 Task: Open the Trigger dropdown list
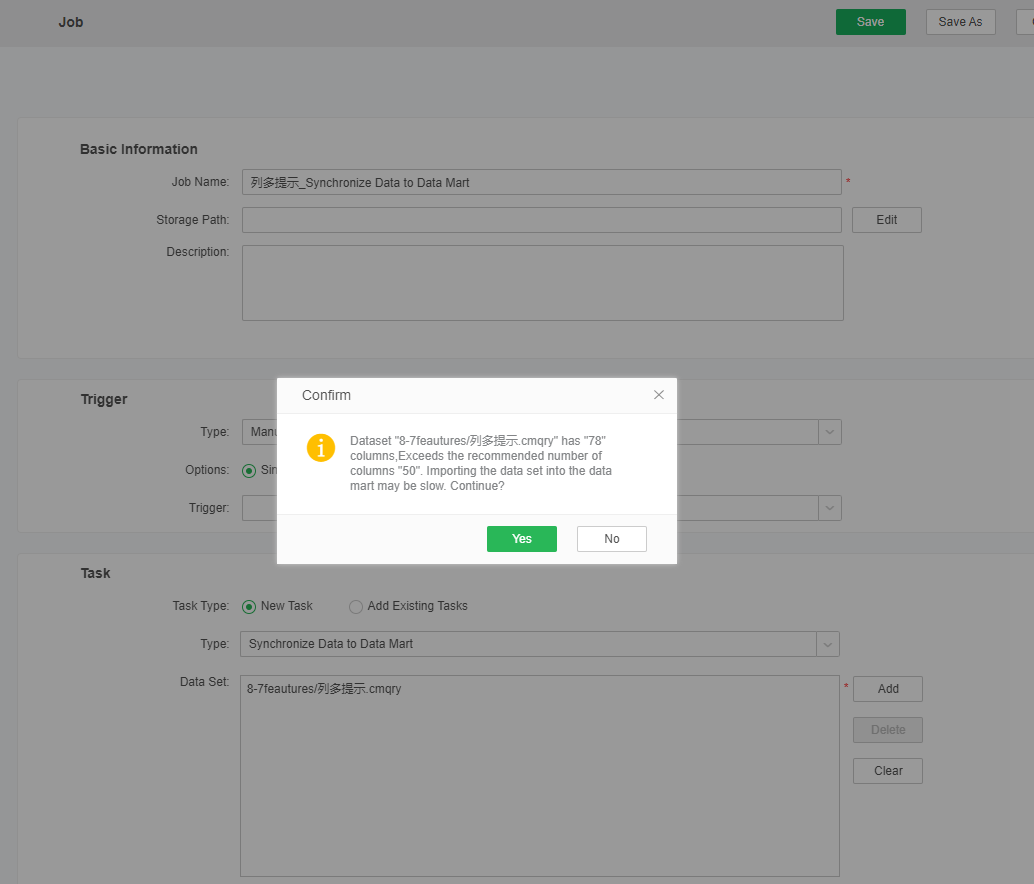[829, 508]
